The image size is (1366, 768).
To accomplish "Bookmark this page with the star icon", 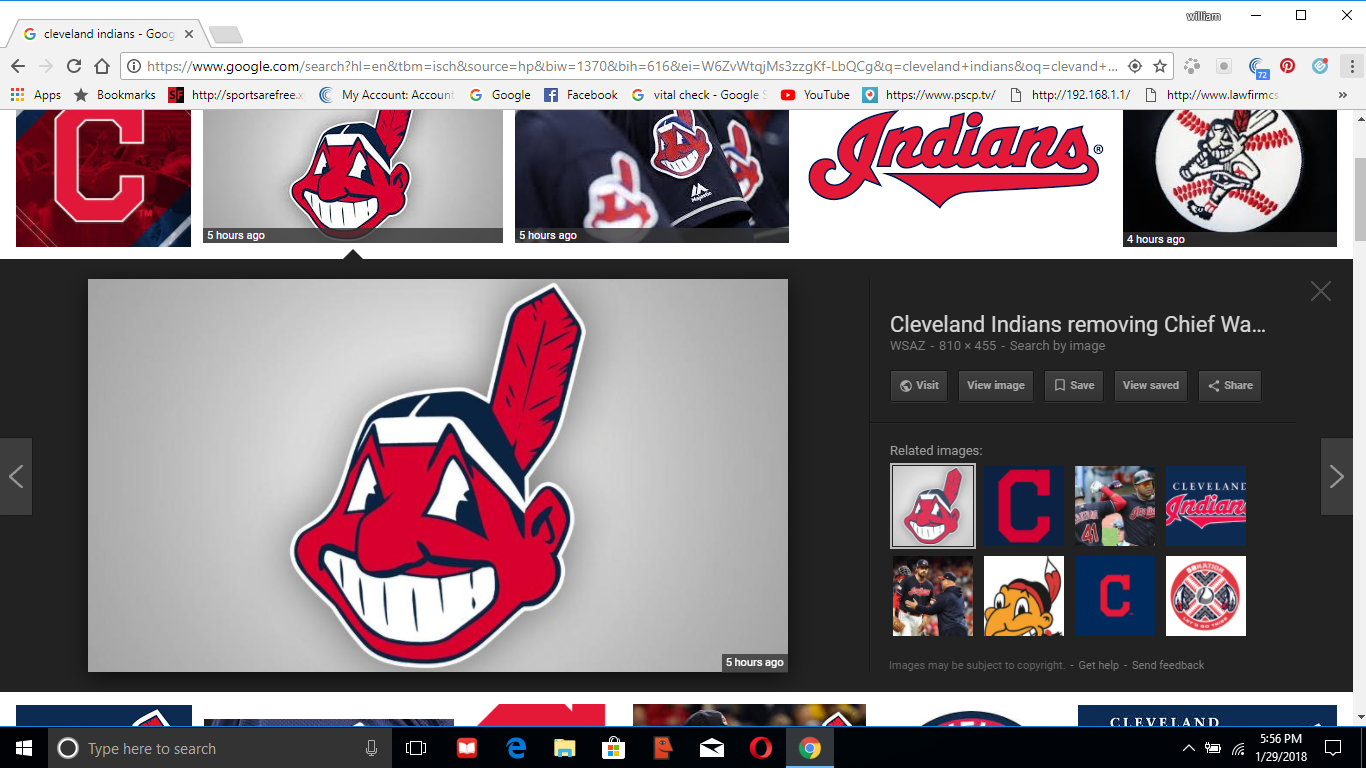I will pos(1160,66).
